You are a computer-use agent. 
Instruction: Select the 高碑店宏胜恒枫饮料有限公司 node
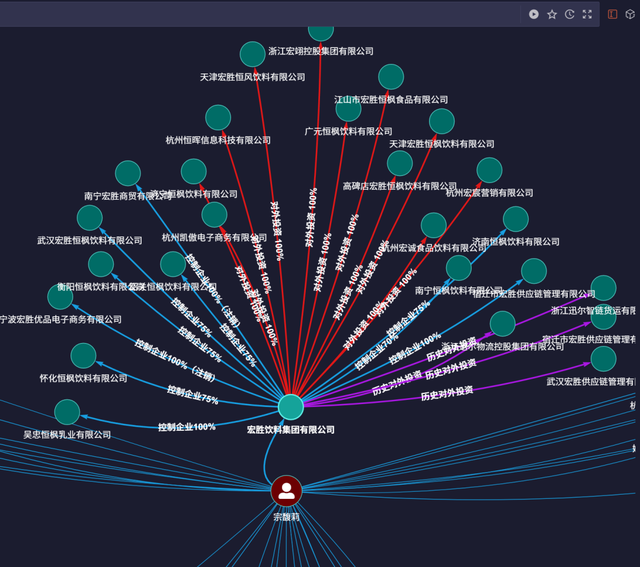pyautogui.click(x=400, y=163)
